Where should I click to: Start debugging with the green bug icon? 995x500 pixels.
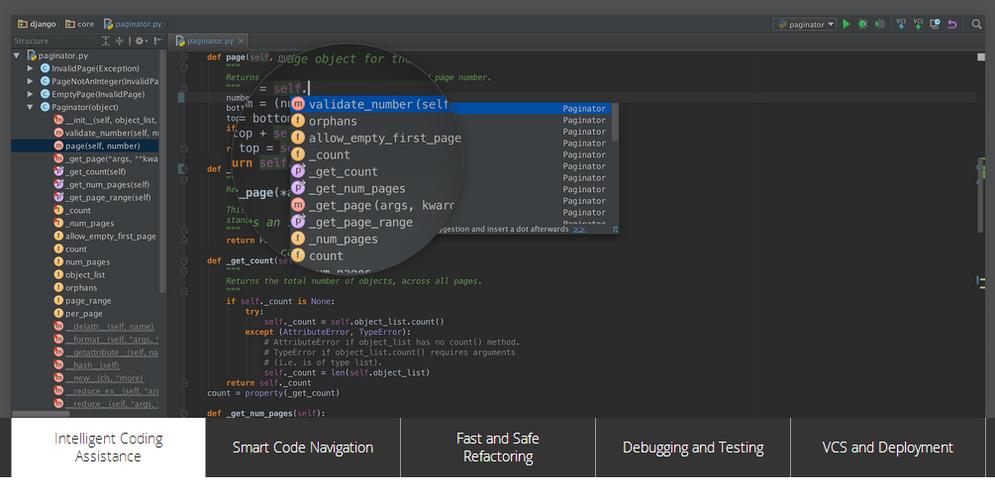tap(862, 24)
